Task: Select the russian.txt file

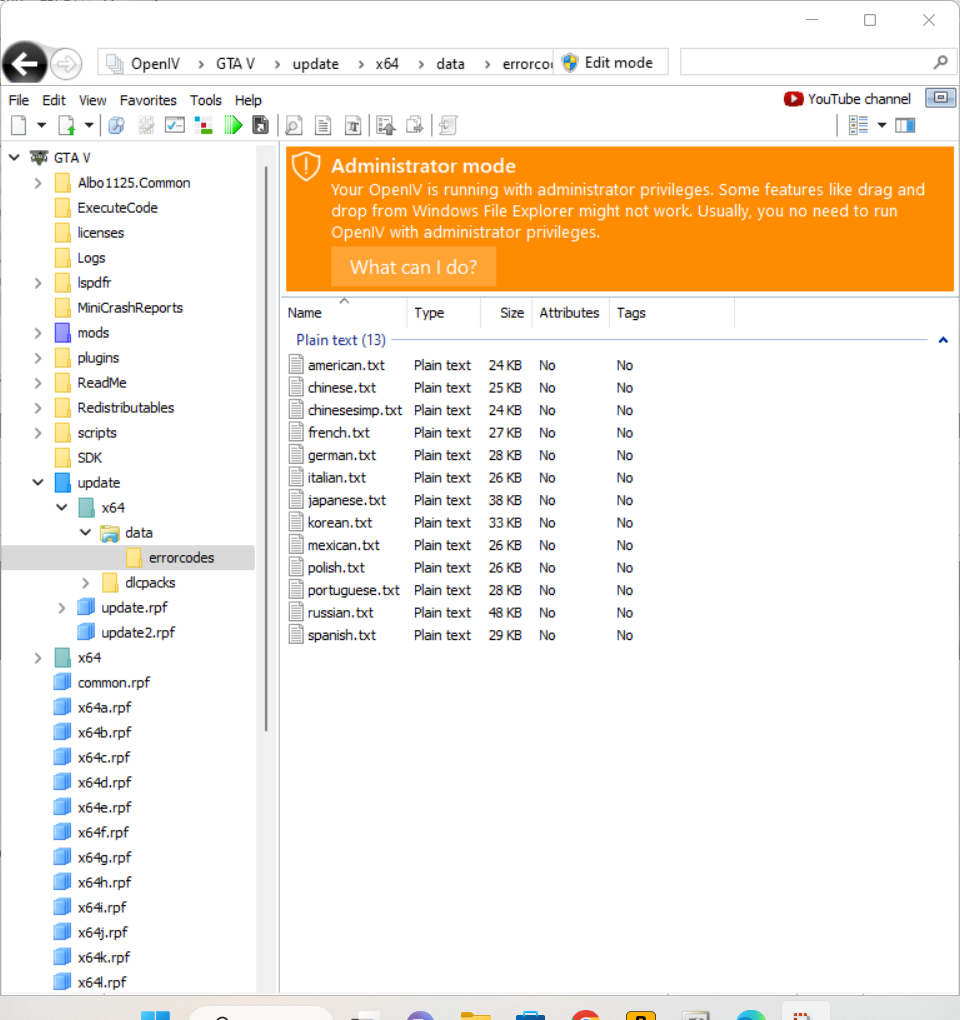Action: [x=340, y=613]
